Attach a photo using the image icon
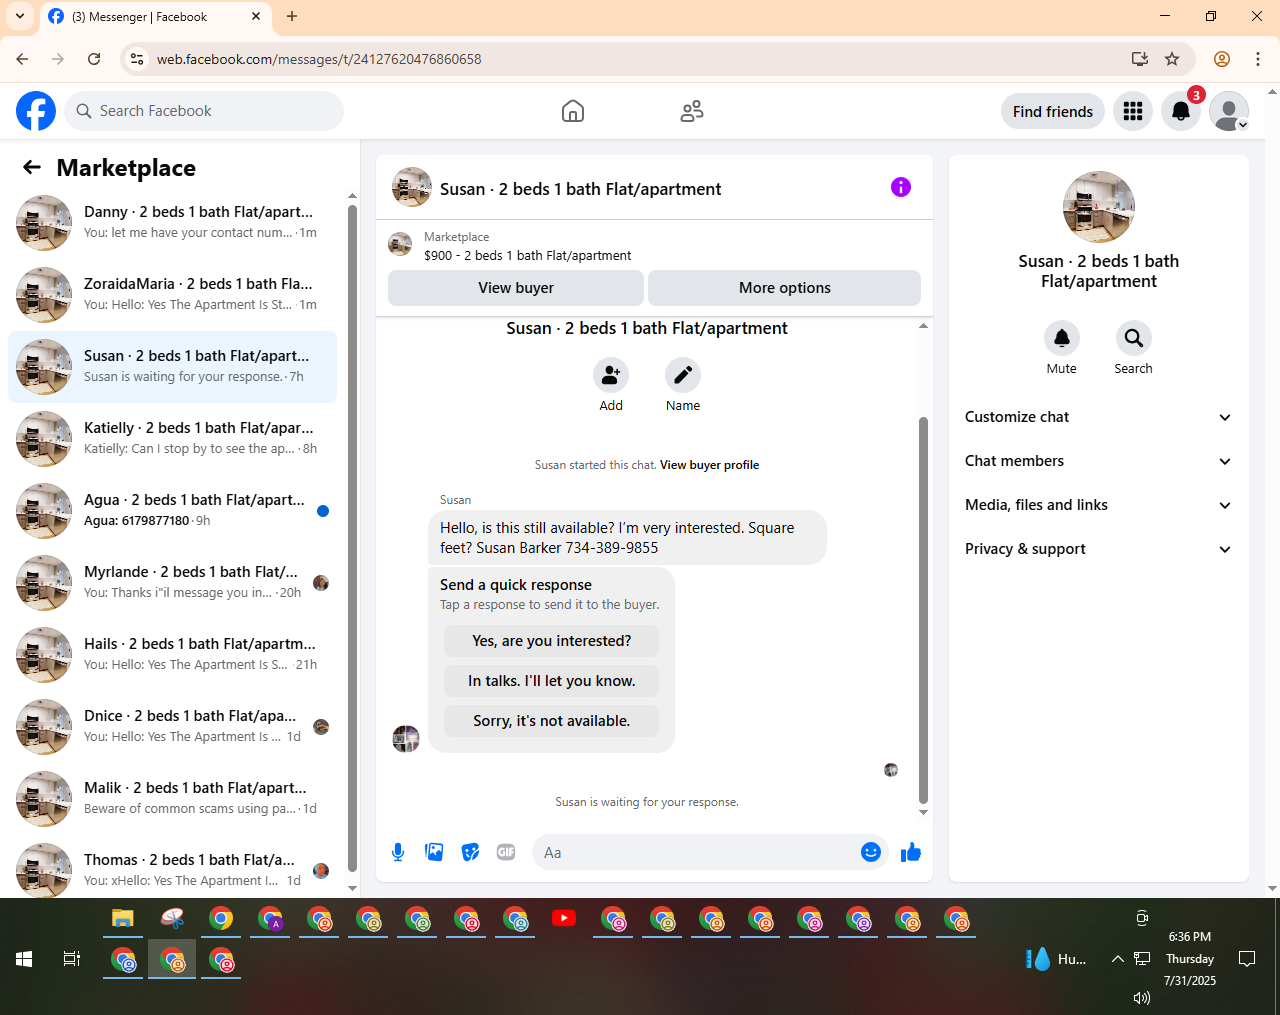 pyautogui.click(x=434, y=852)
